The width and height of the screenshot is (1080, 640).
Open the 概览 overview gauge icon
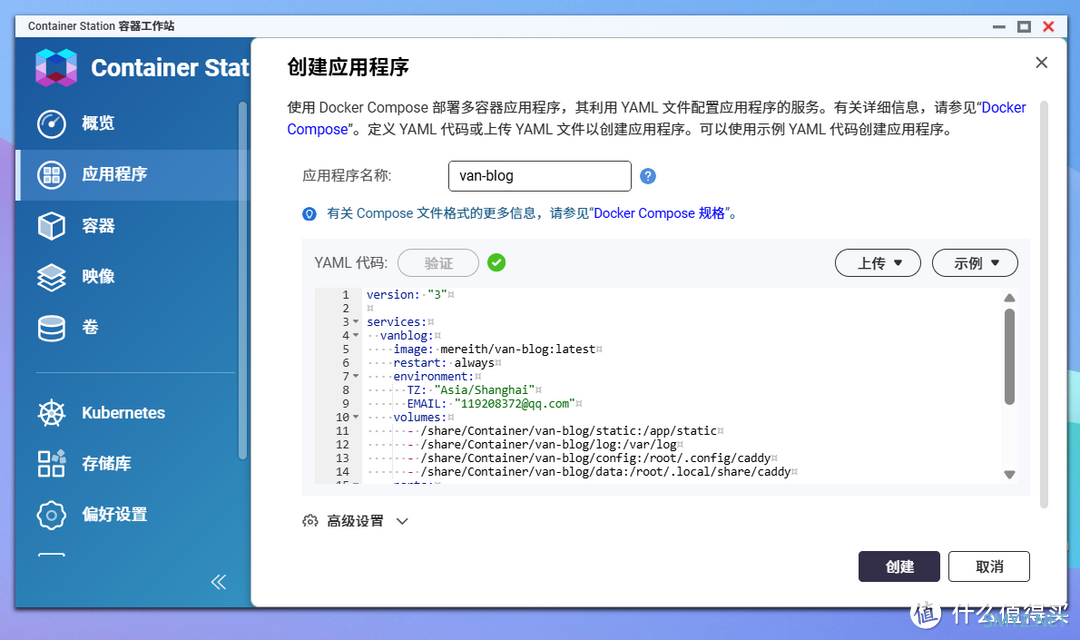point(52,124)
